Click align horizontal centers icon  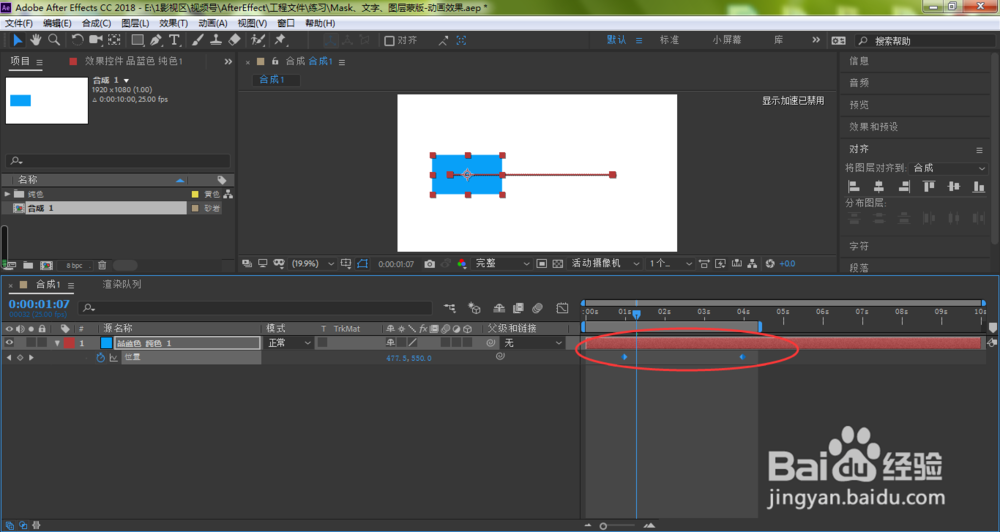click(879, 186)
